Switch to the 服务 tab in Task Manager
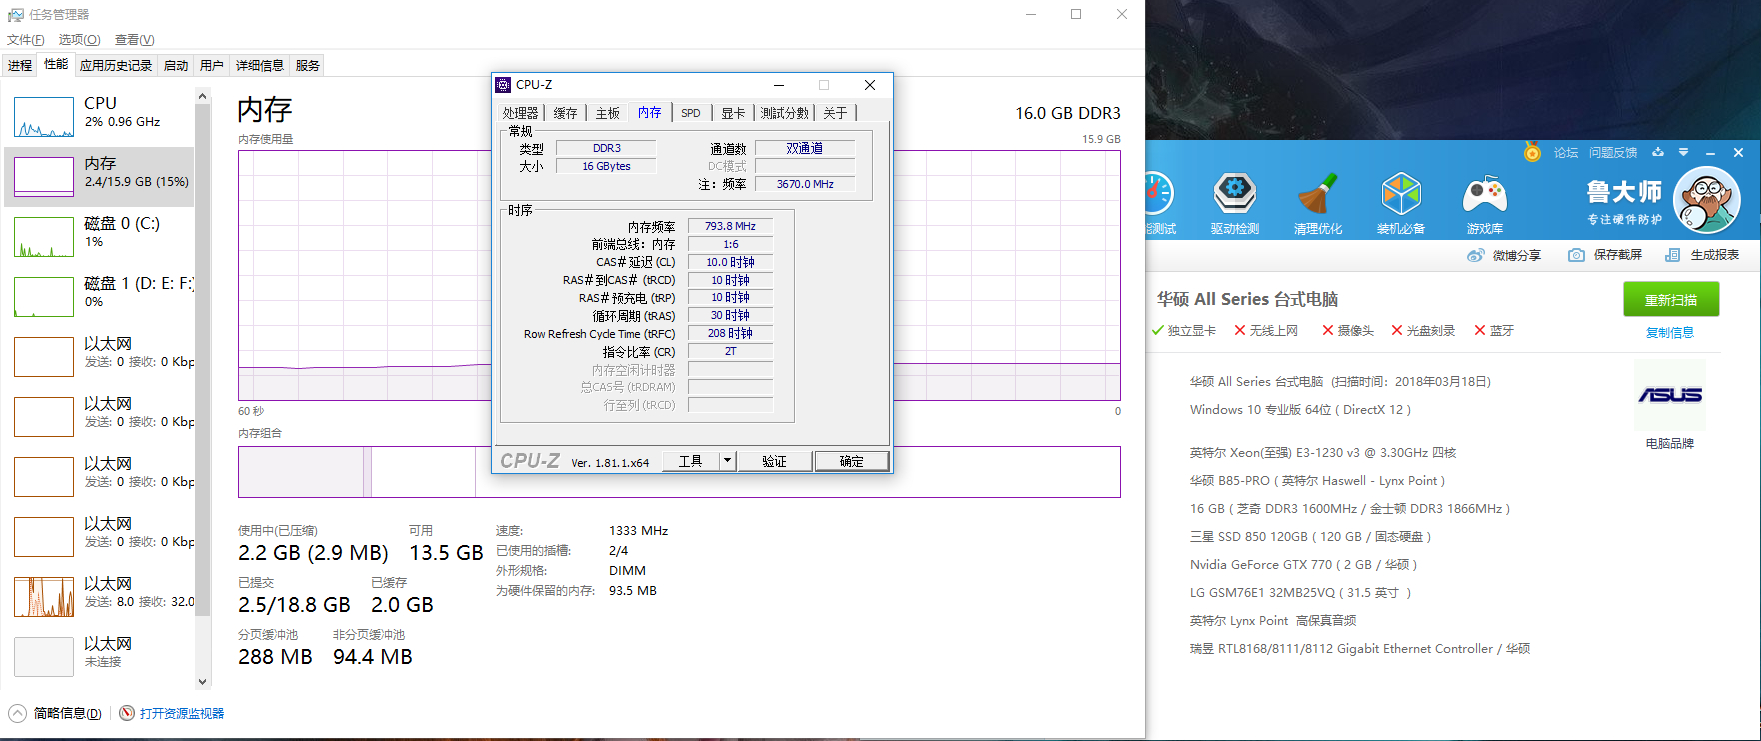This screenshot has height=741, width=1761. (308, 65)
